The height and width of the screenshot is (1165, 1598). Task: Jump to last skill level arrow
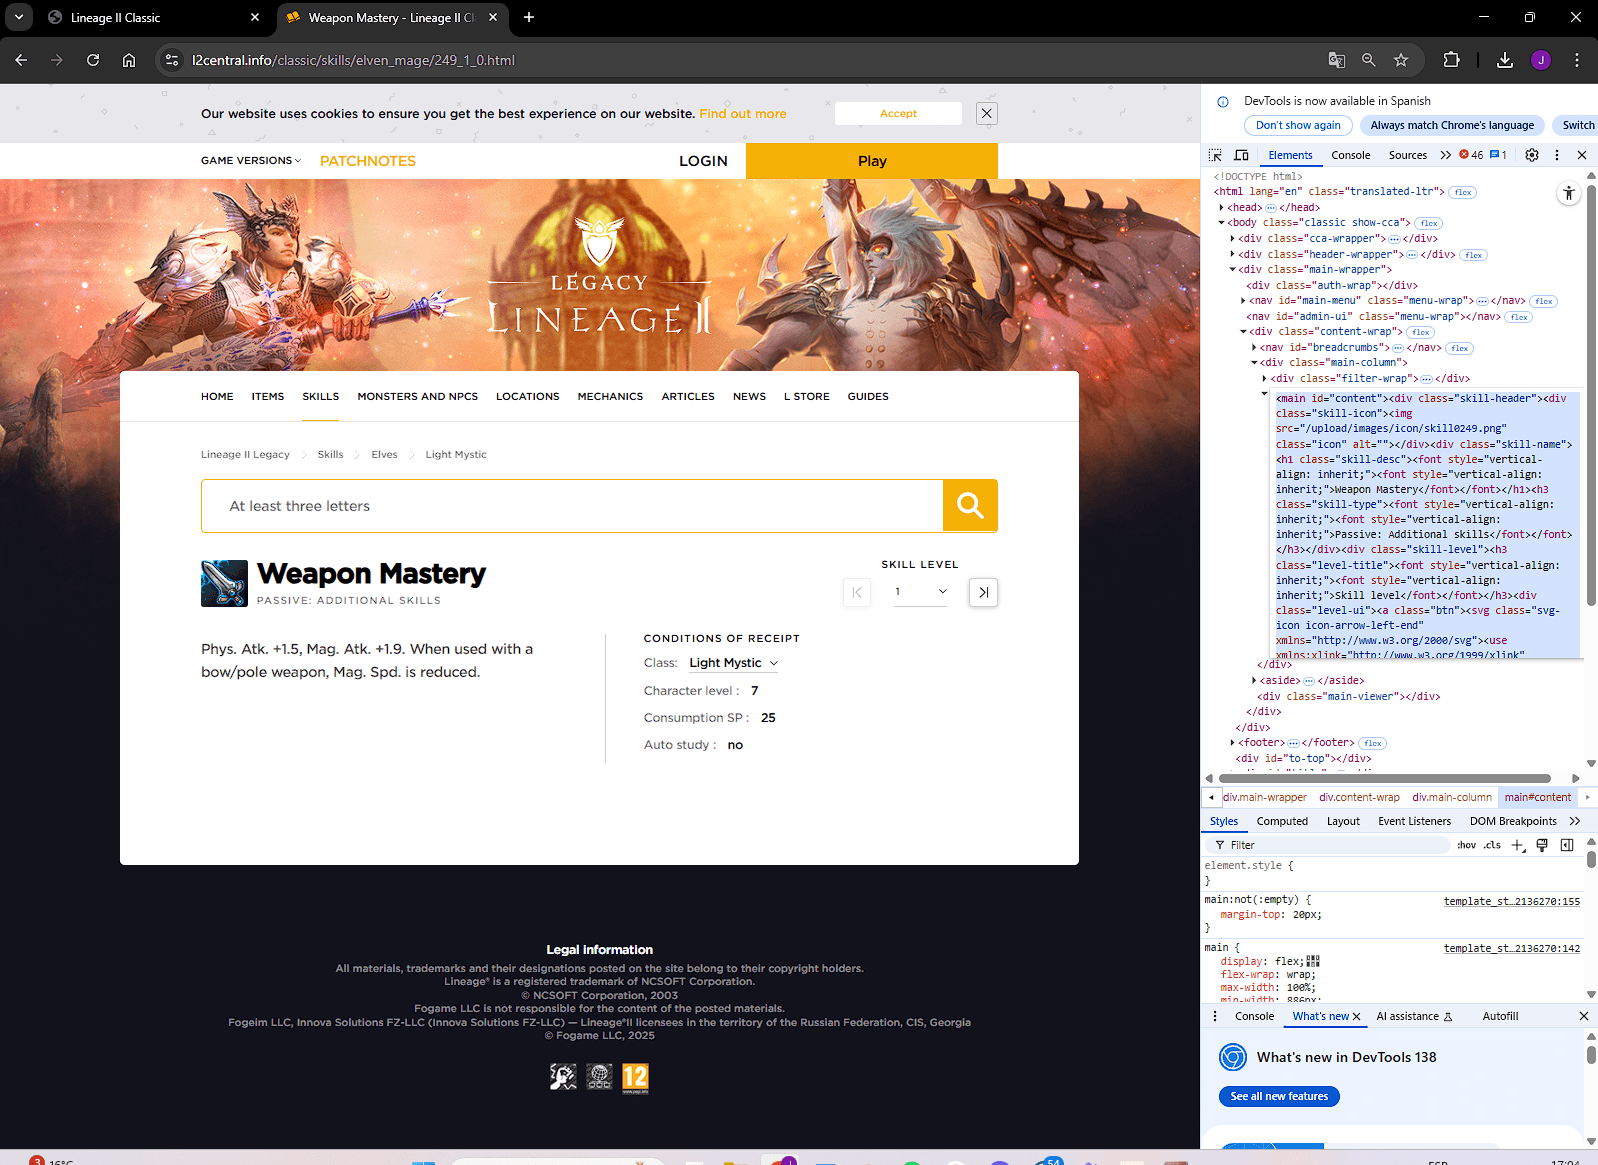tap(983, 592)
